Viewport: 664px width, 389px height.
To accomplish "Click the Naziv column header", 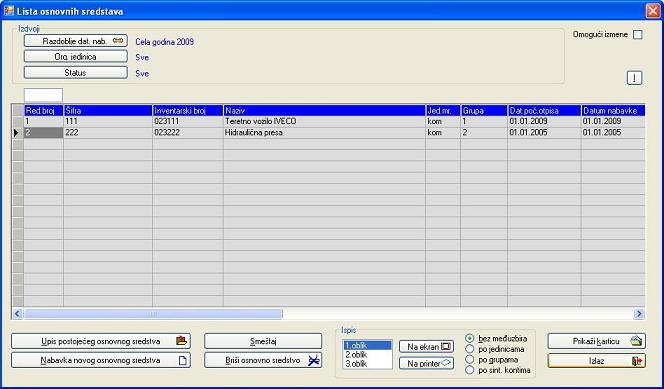I will coord(324,110).
